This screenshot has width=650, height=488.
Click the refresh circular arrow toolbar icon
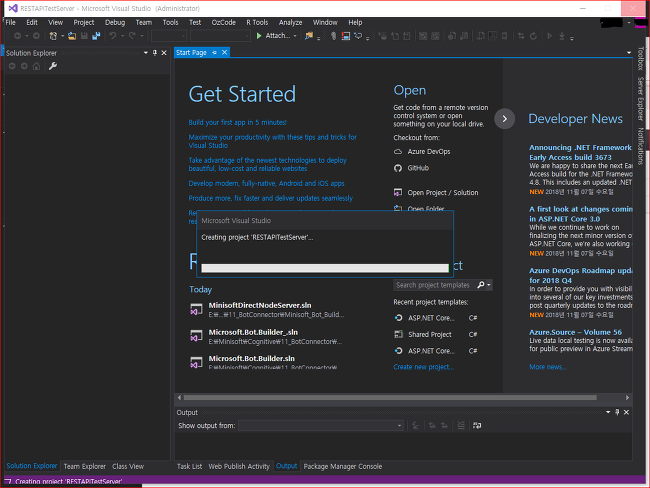point(534,36)
